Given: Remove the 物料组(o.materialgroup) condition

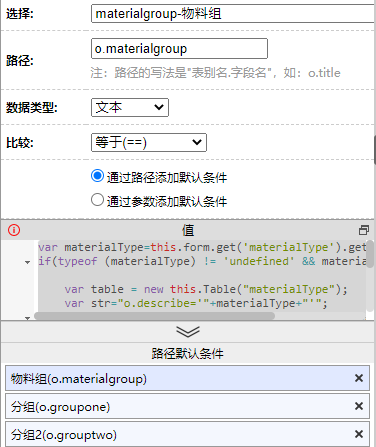Looking at the screenshot, I should click(359, 378).
